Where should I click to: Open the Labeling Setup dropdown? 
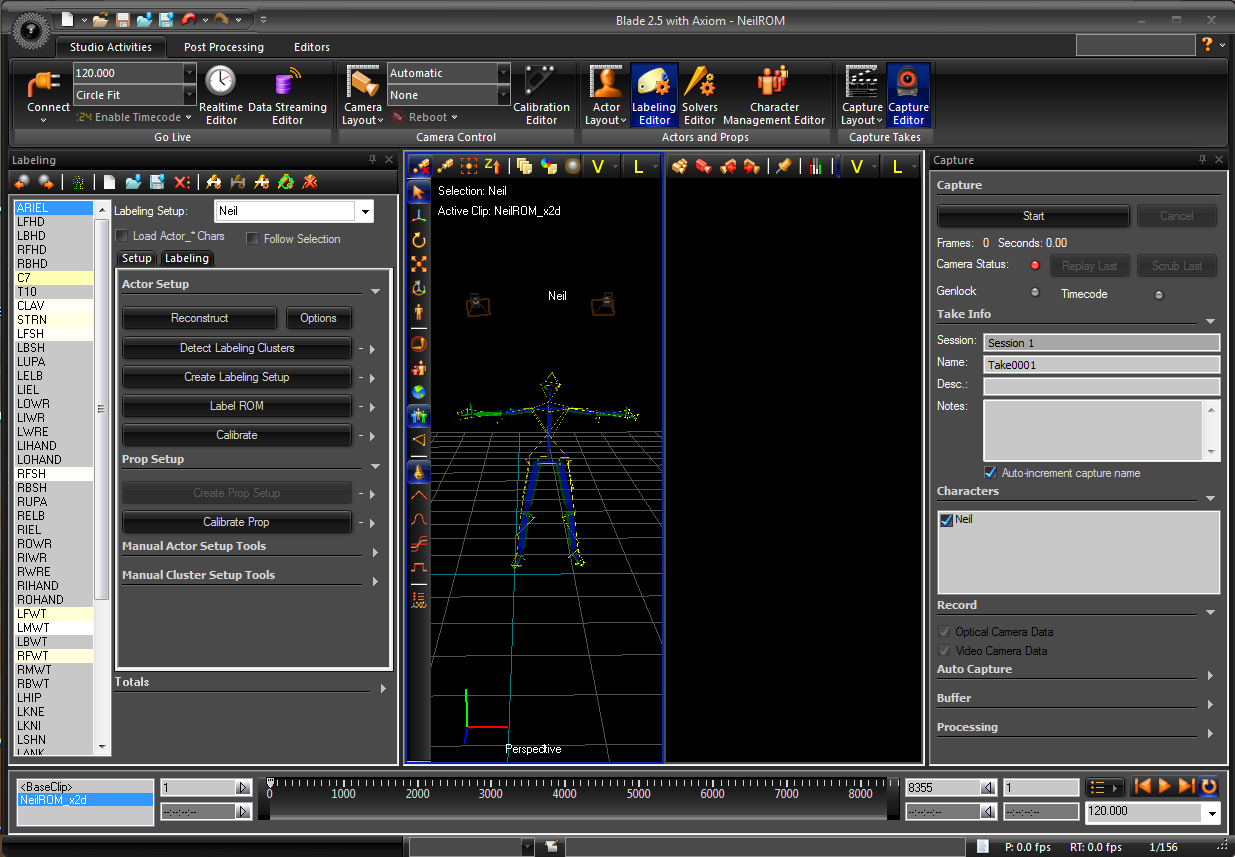pos(365,211)
